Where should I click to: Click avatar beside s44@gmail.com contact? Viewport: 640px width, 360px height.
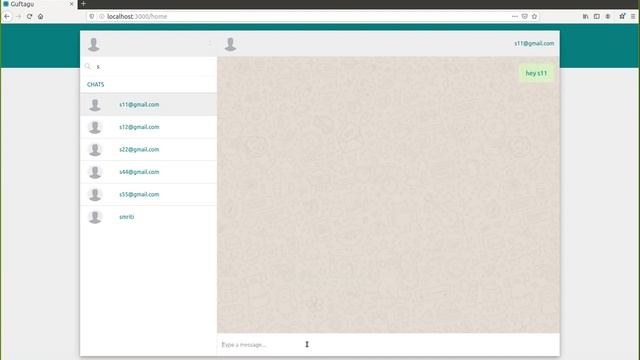[95, 172]
